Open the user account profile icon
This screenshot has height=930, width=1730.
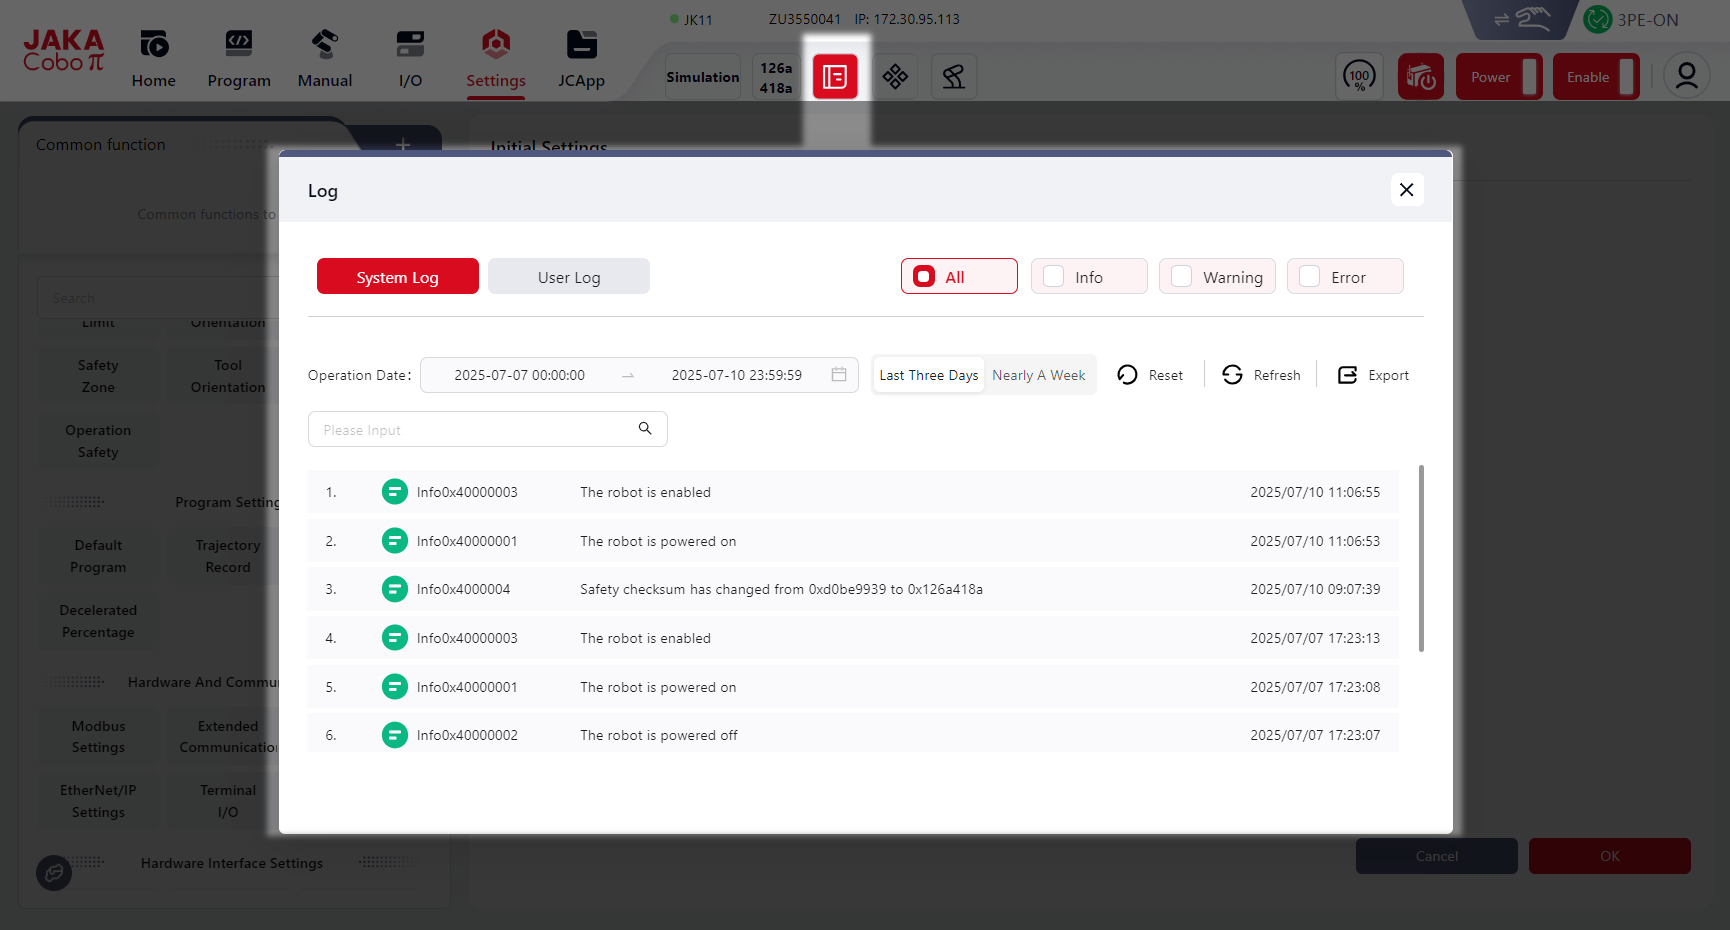click(x=1686, y=77)
